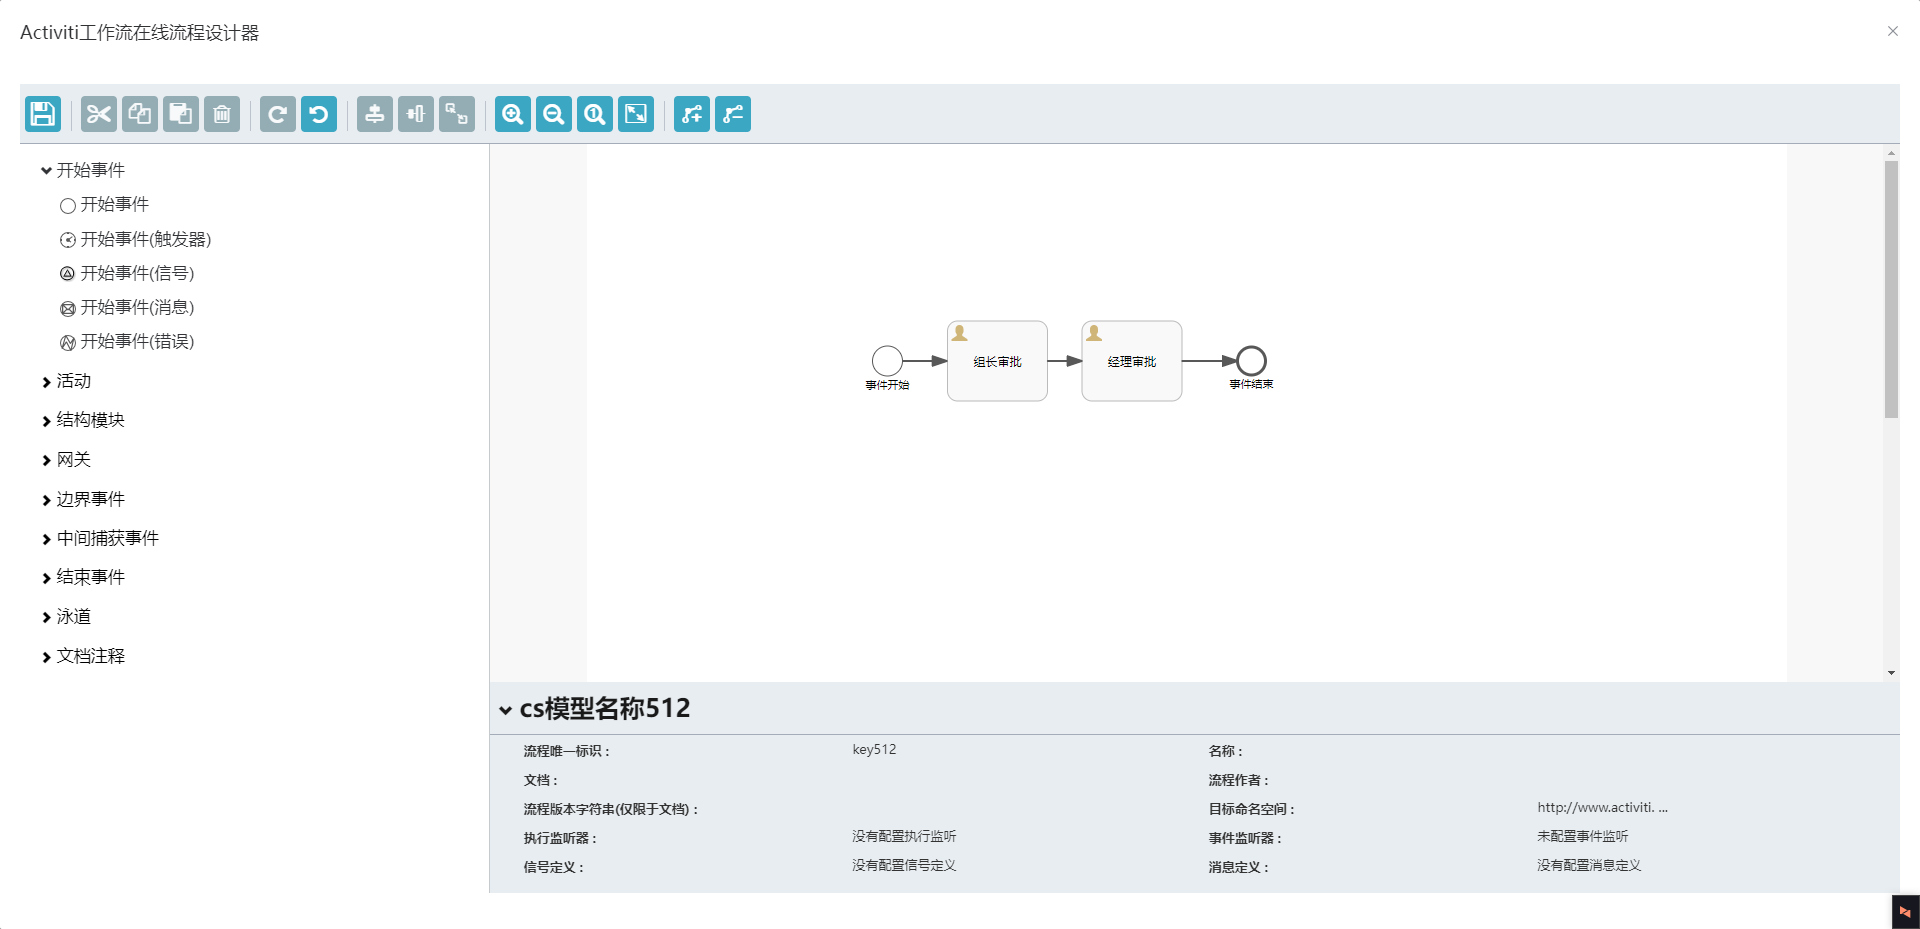Click the Delete trash can icon

point(222,114)
